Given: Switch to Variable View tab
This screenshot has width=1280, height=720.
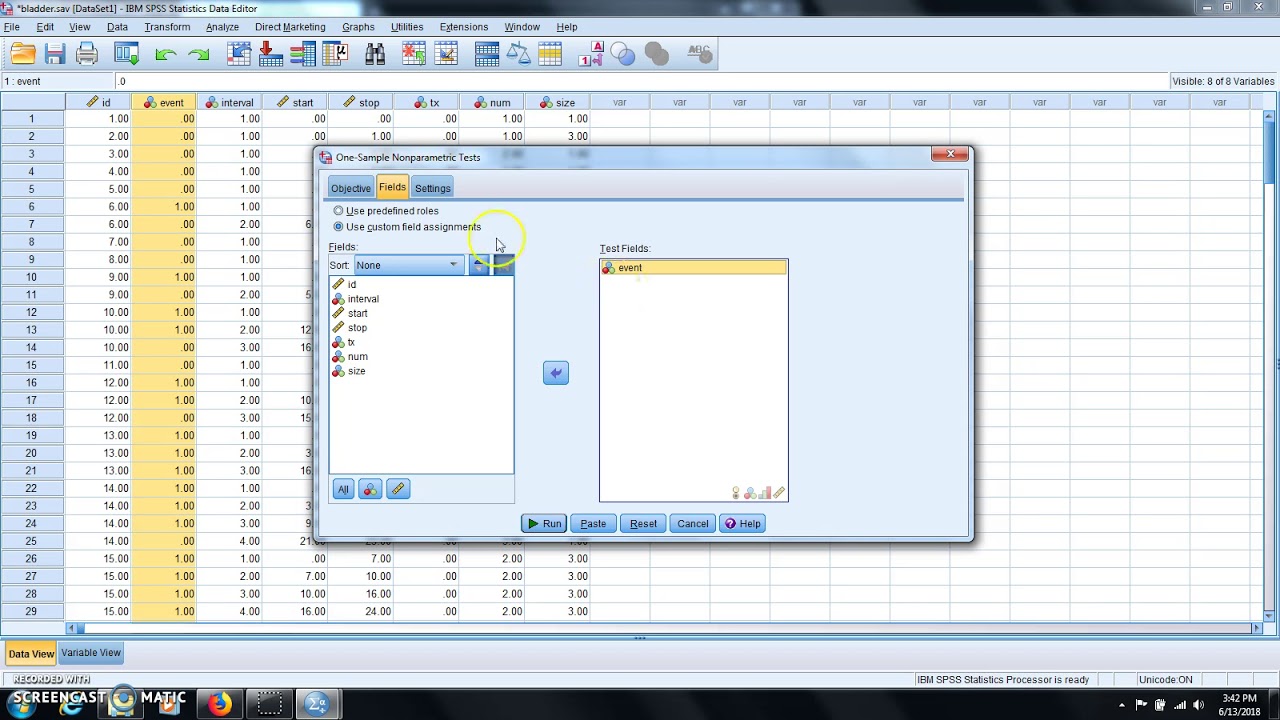Looking at the screenshot, I should tap(91, 653).
